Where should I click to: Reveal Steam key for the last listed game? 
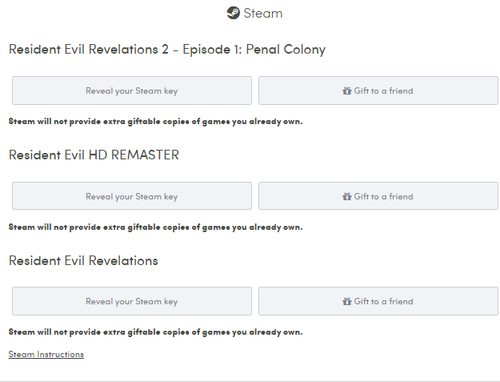[x=132, y=301]
